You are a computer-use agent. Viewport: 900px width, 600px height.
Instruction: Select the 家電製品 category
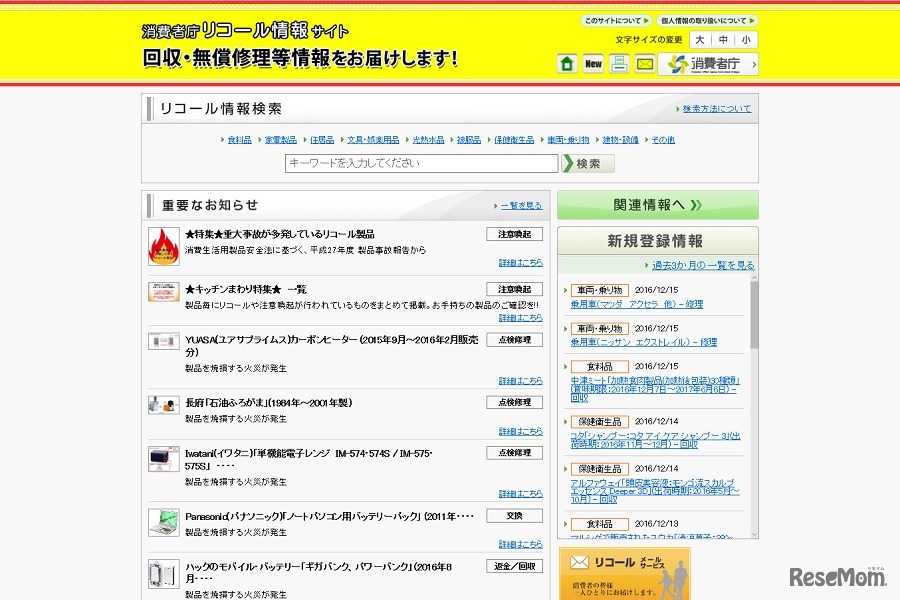coord(282,140)
